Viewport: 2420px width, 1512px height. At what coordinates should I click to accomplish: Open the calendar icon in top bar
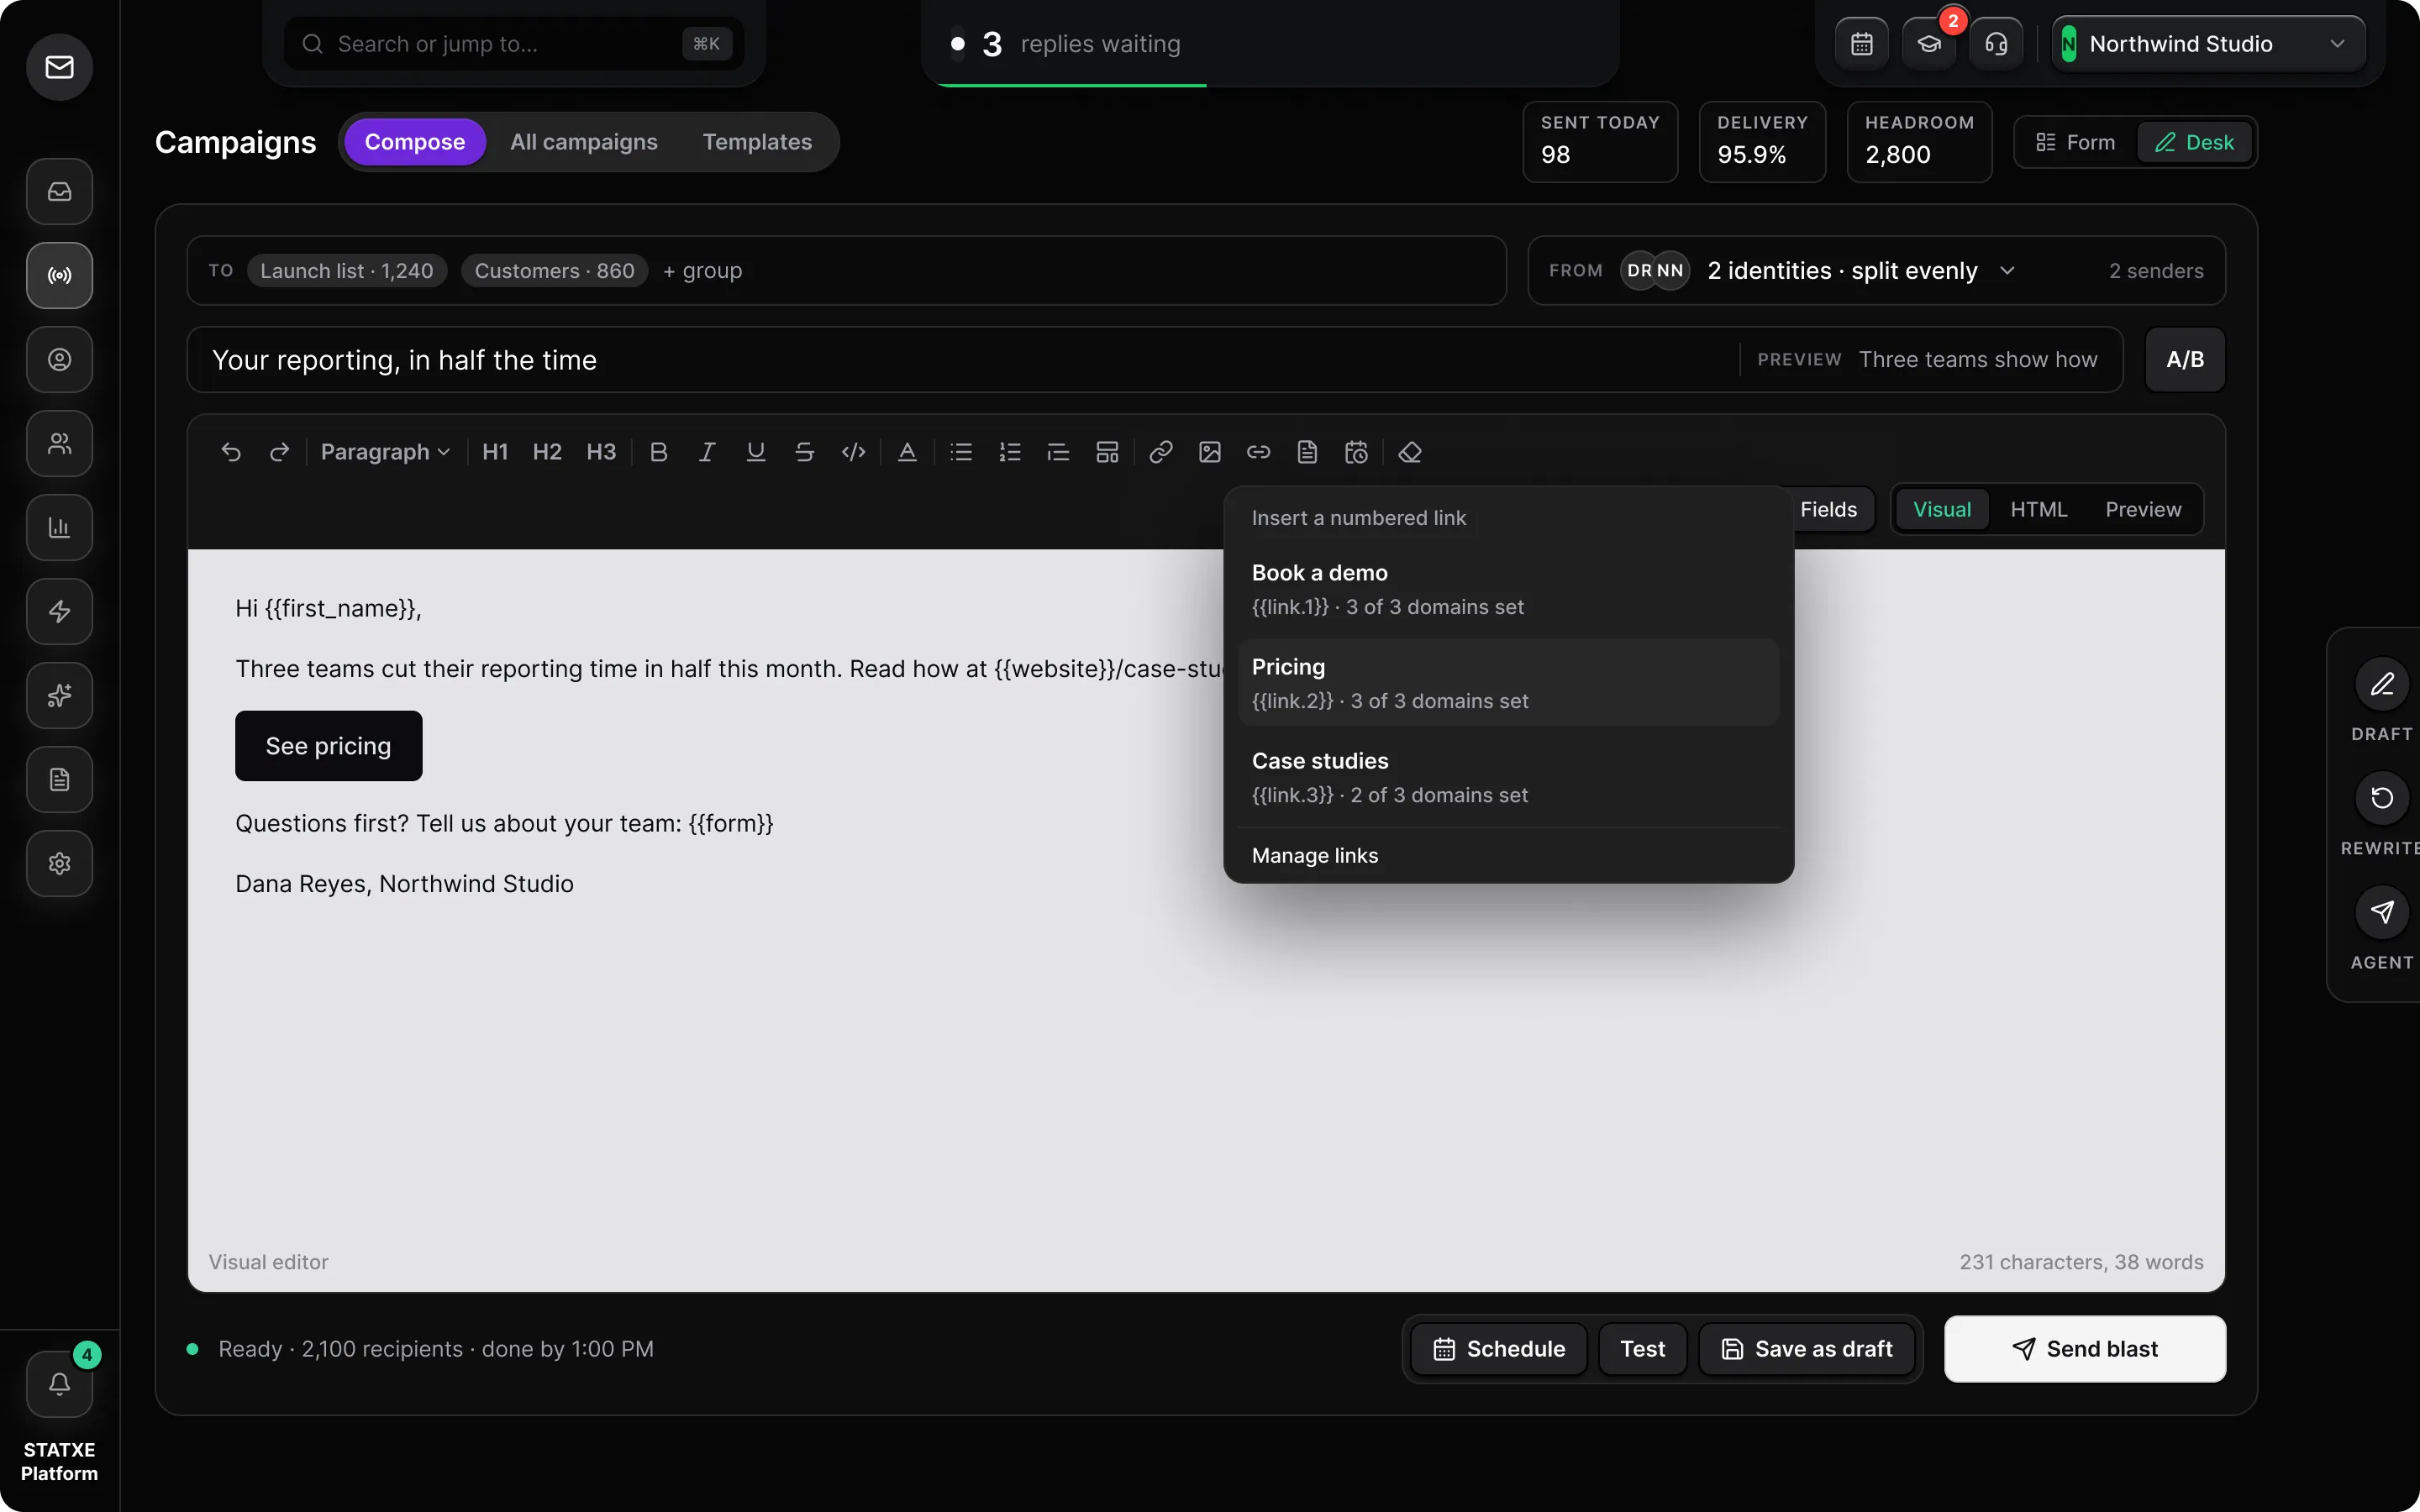coord(1862,44)
